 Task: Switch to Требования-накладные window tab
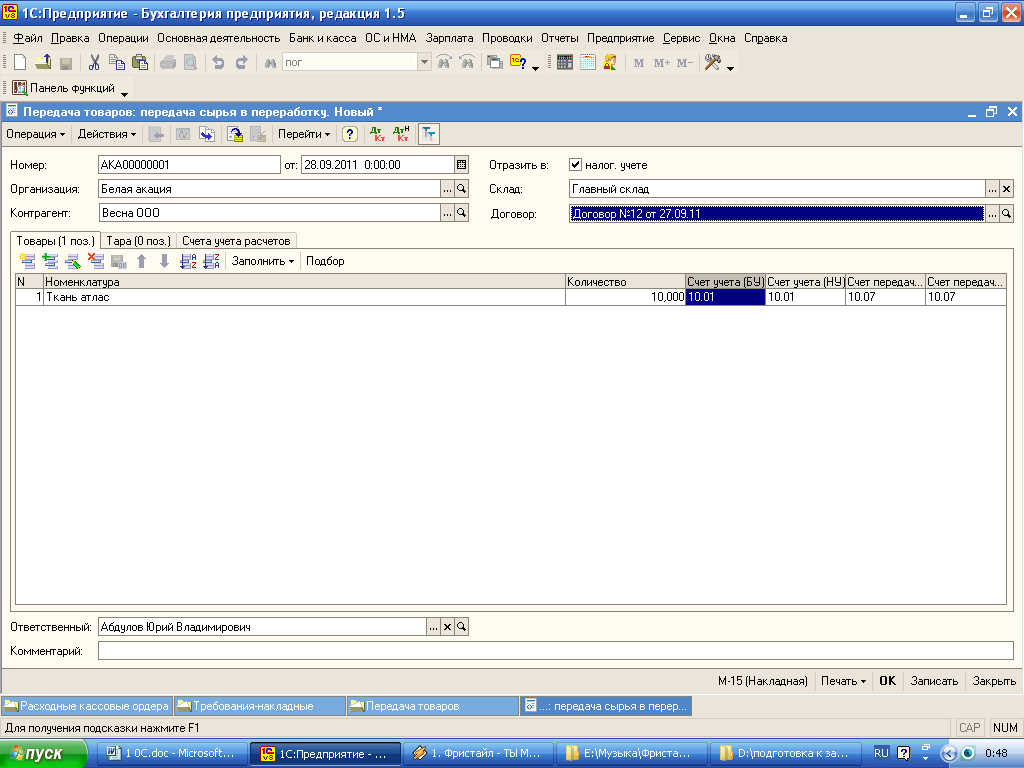pyautogui.click(x=260, y=706)
